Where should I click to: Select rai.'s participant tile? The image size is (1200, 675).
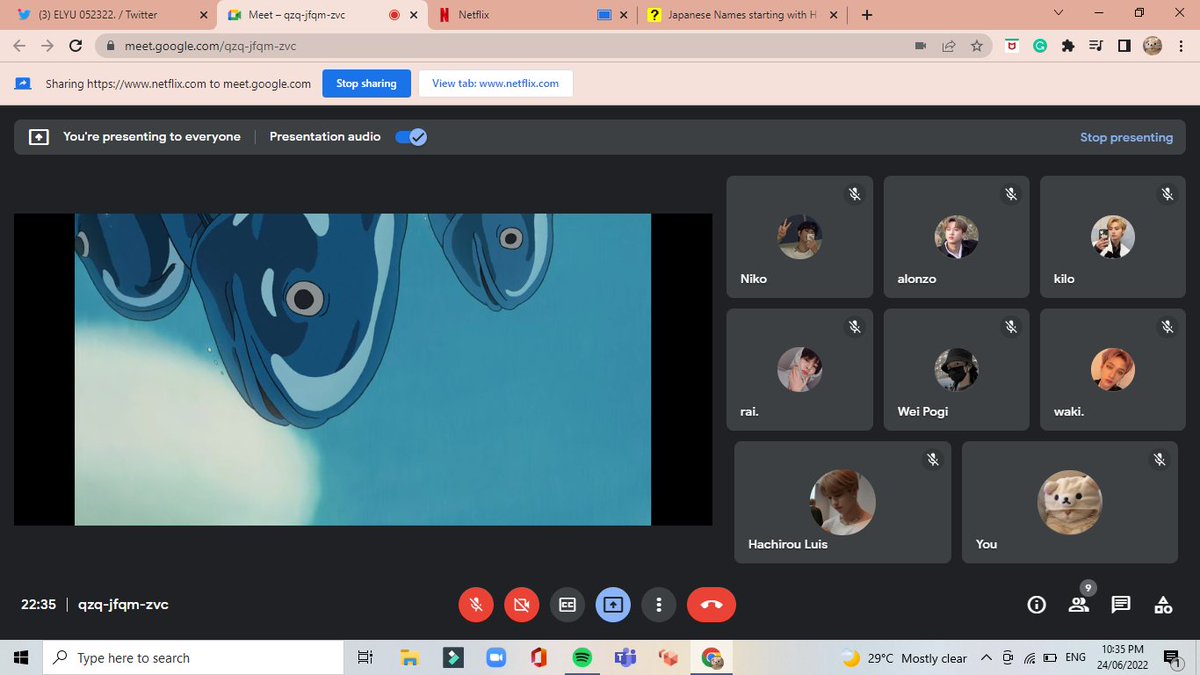coord(799,369)
